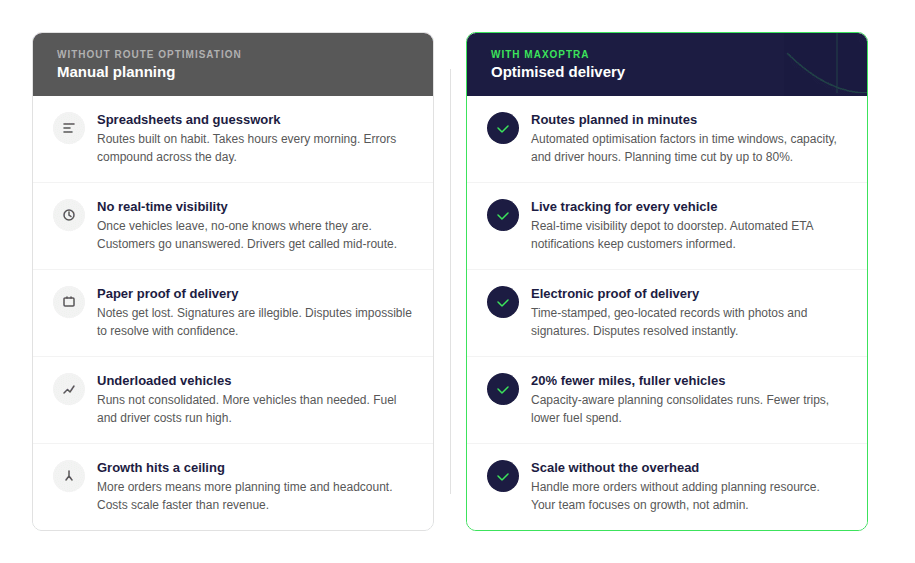
Task: Click the Spreadsheets and guesswork title
Action: point(189,120)
